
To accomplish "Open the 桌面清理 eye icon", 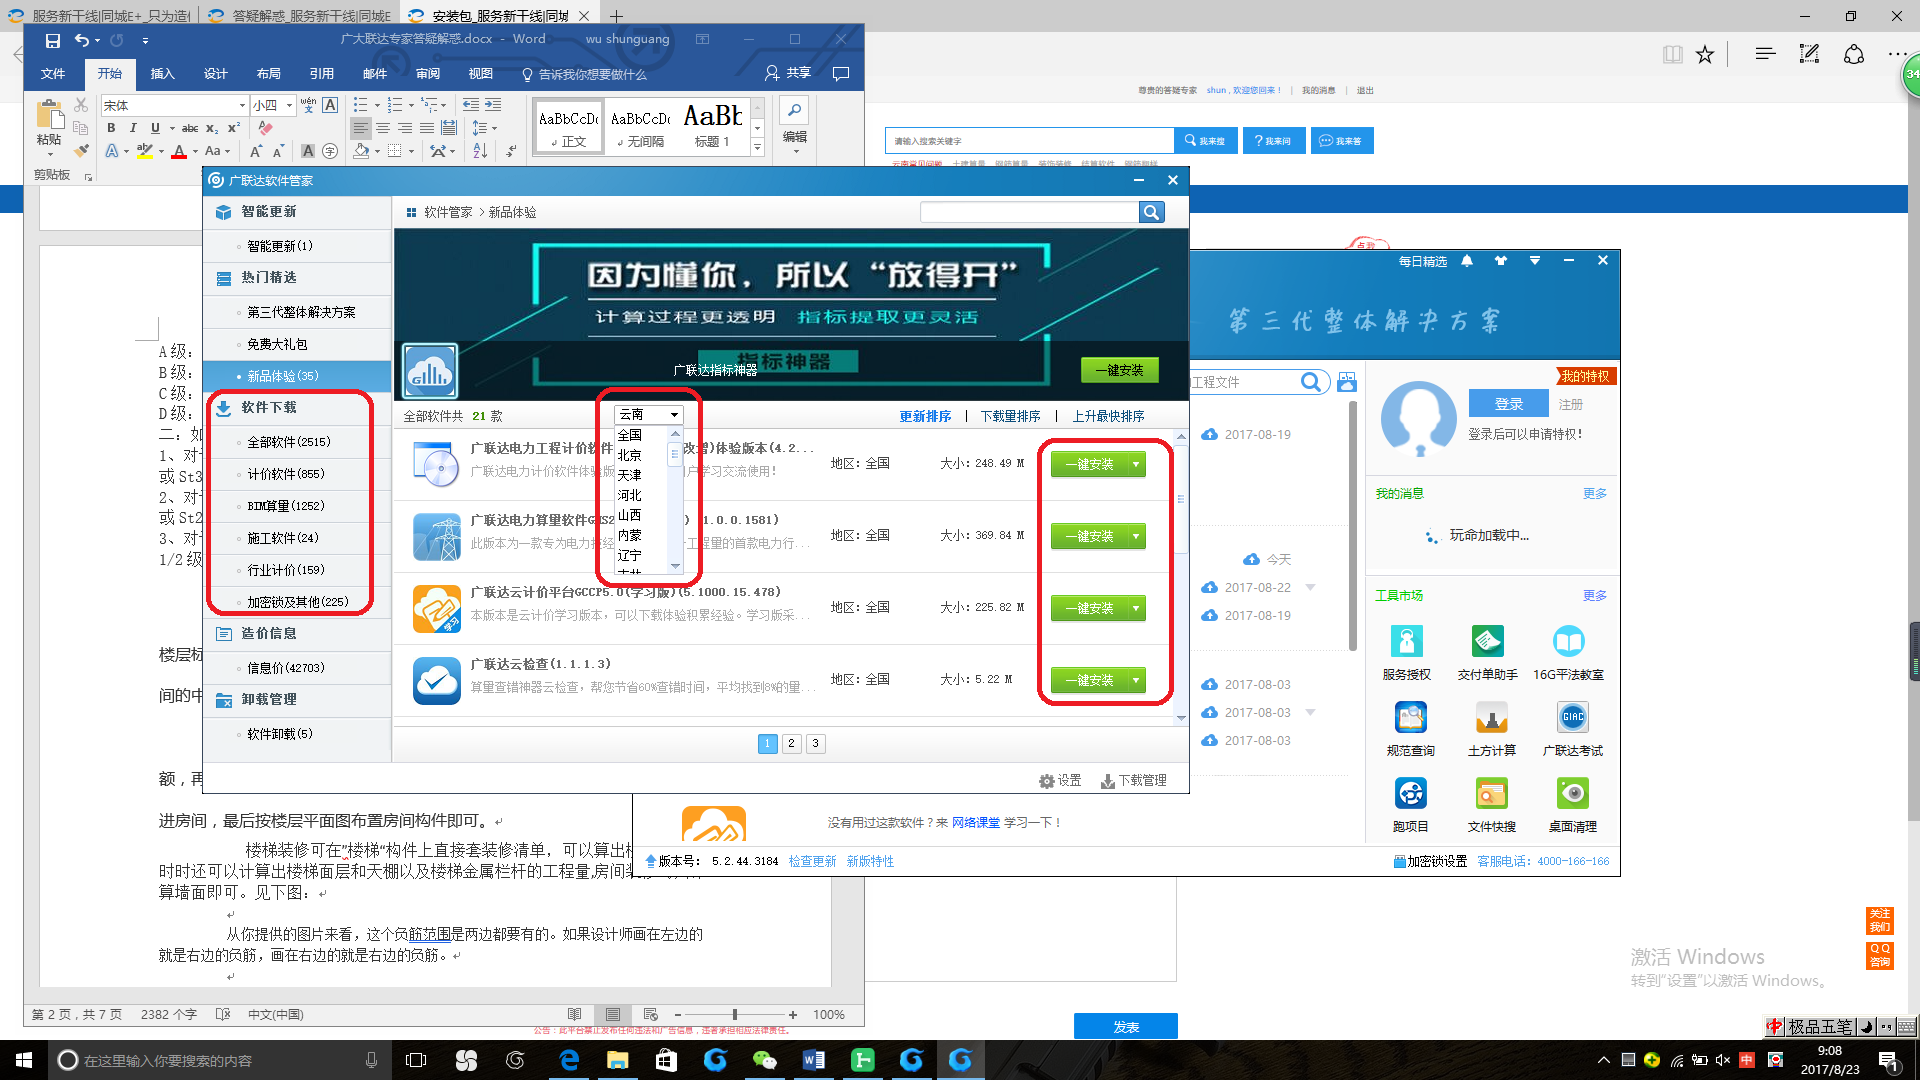I will pyautogui.click(x=1572, y=793).
